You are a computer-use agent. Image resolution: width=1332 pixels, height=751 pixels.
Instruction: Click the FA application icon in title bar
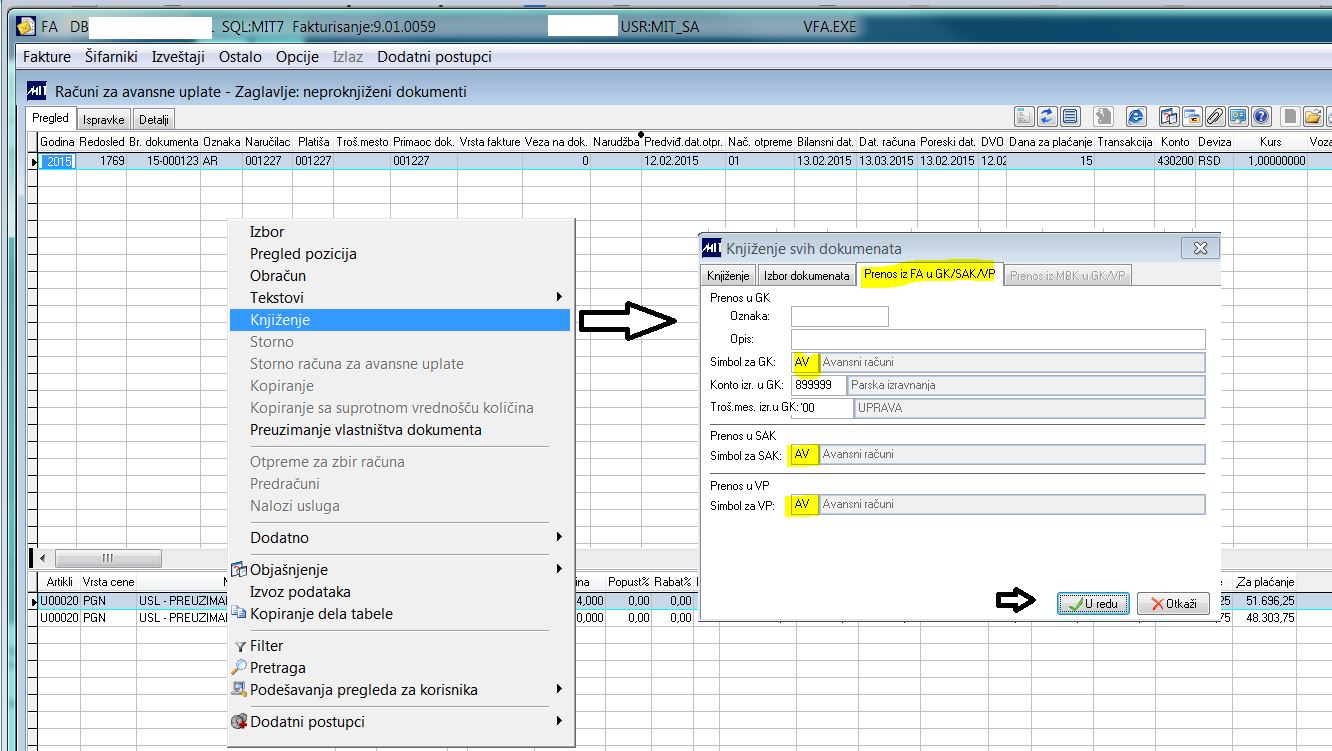[x=26, y=27]
